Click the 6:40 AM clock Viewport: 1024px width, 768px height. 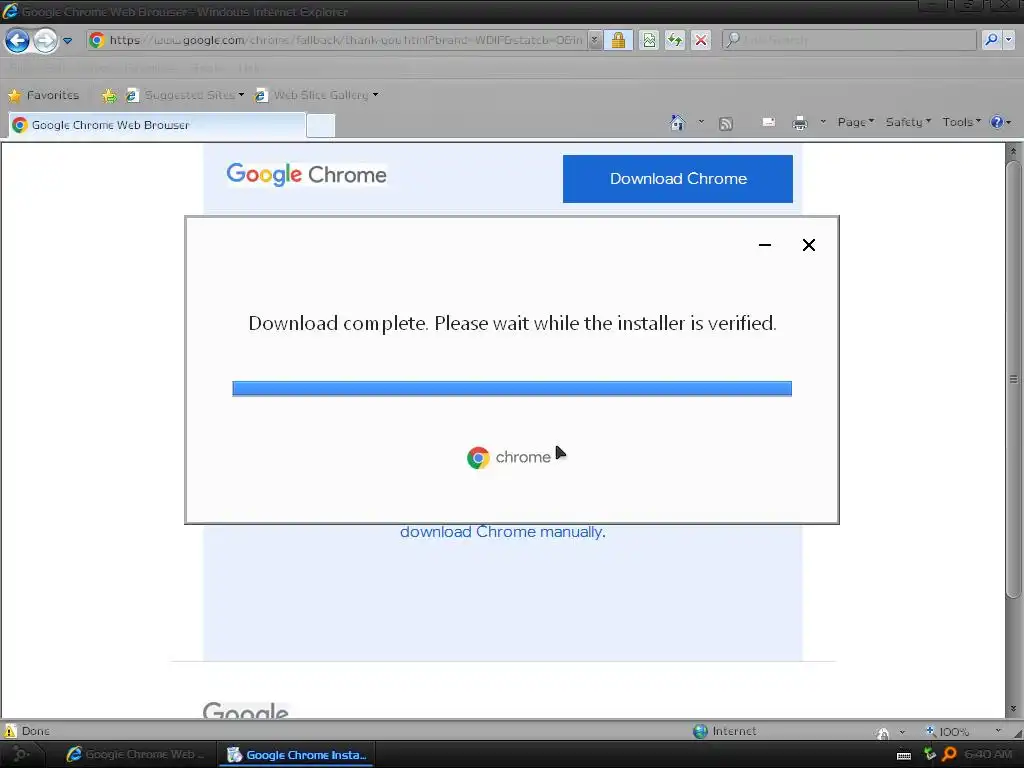(989, 754)
